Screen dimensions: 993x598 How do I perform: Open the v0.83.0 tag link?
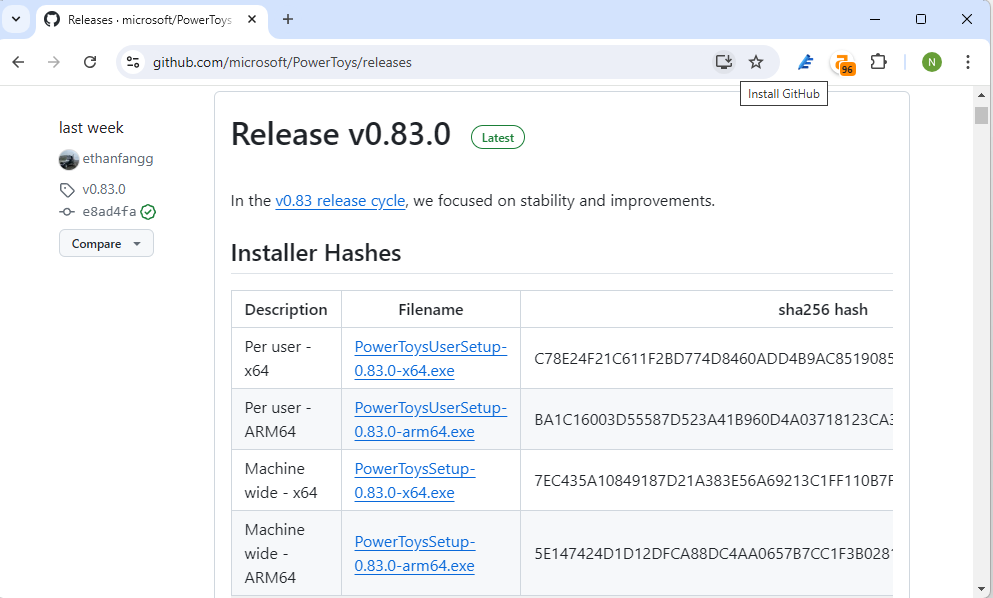pos(104,189)
